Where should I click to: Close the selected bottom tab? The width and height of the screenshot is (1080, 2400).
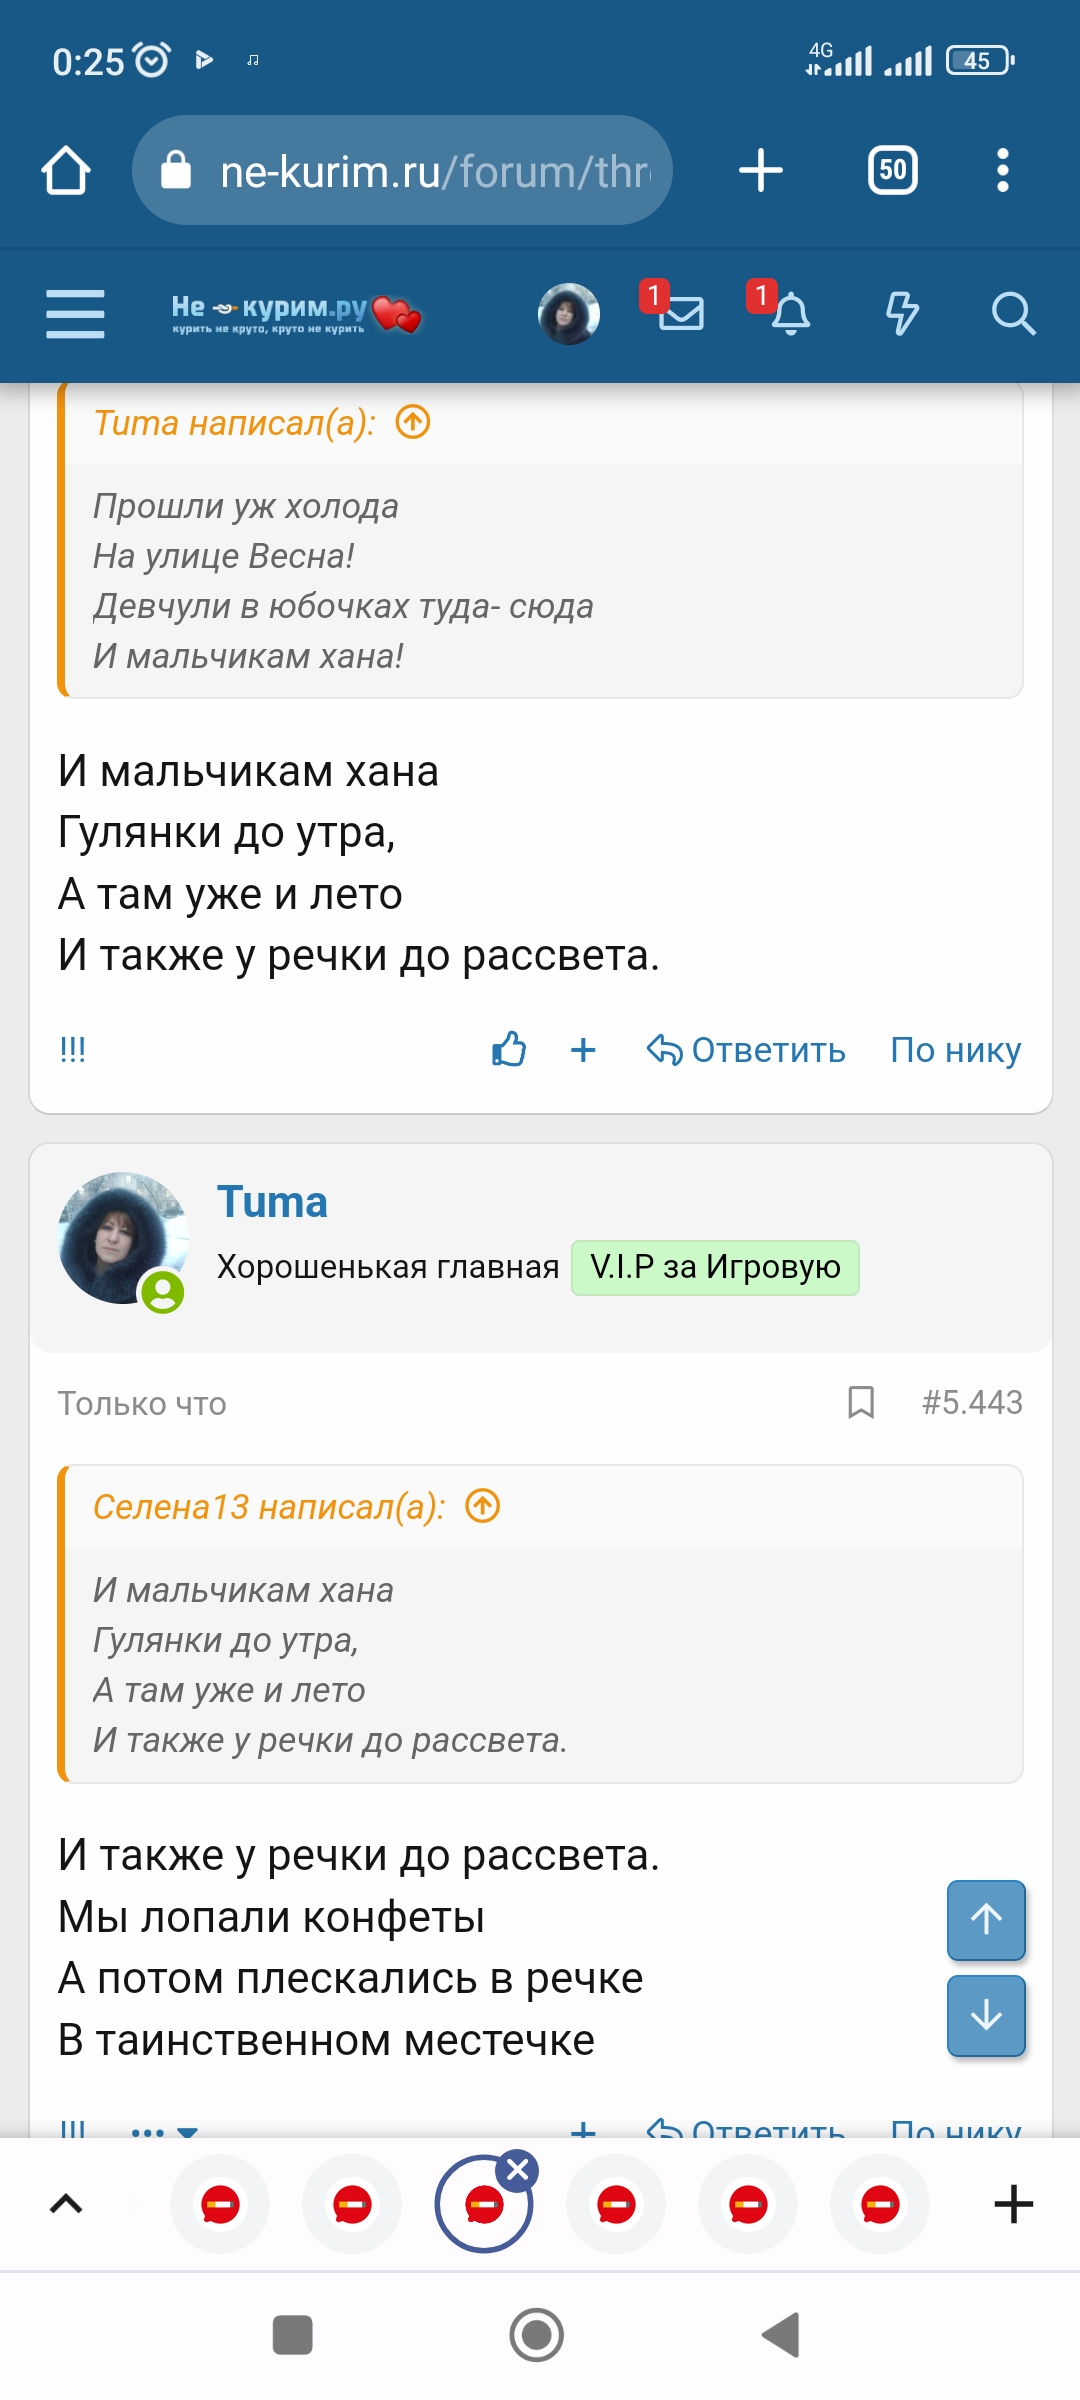click(x=518, y=2170)
